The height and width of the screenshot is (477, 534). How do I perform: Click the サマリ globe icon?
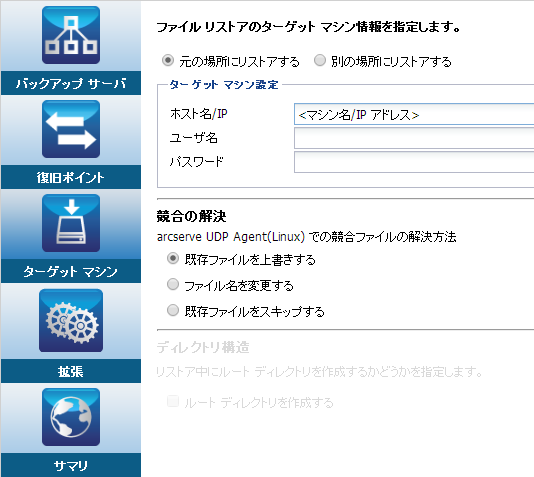[x=71, y=417]
